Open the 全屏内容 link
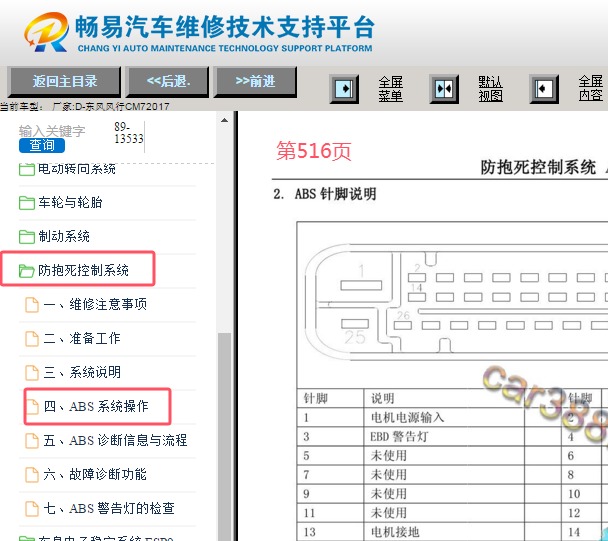 coord(591,89)
